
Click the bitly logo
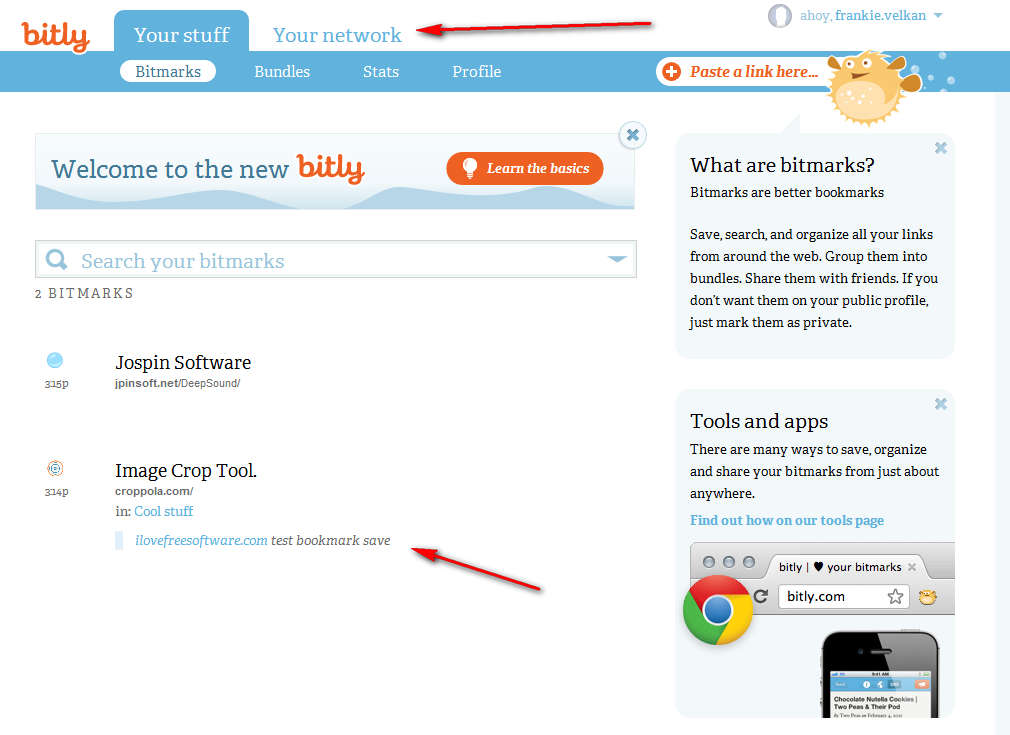coord(55,36)
